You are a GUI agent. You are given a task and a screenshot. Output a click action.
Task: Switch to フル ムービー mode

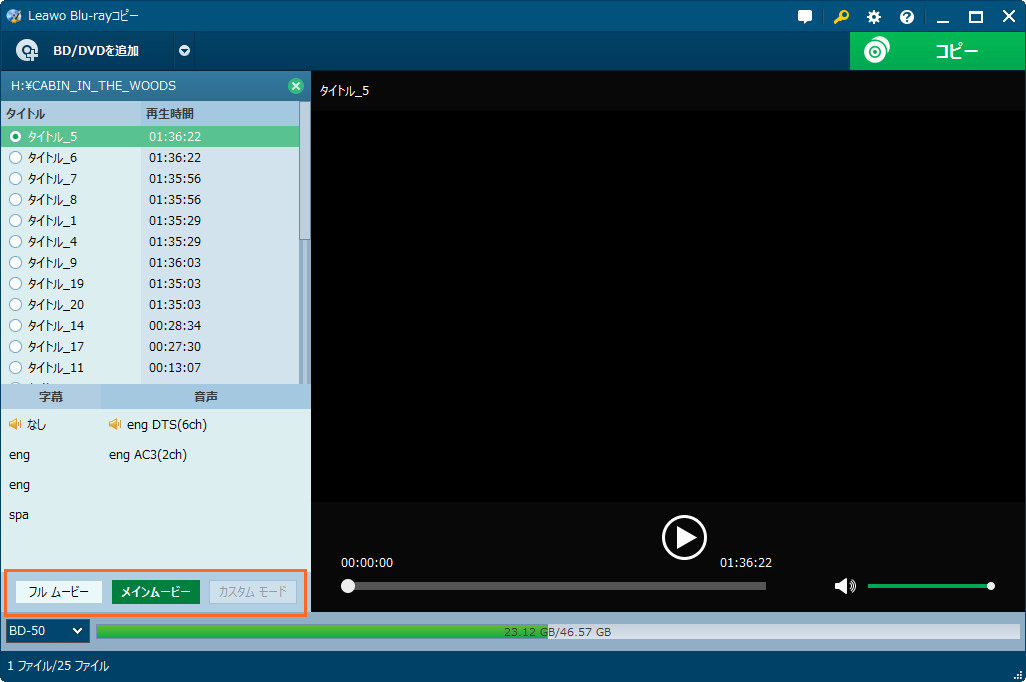coord(59,592)
